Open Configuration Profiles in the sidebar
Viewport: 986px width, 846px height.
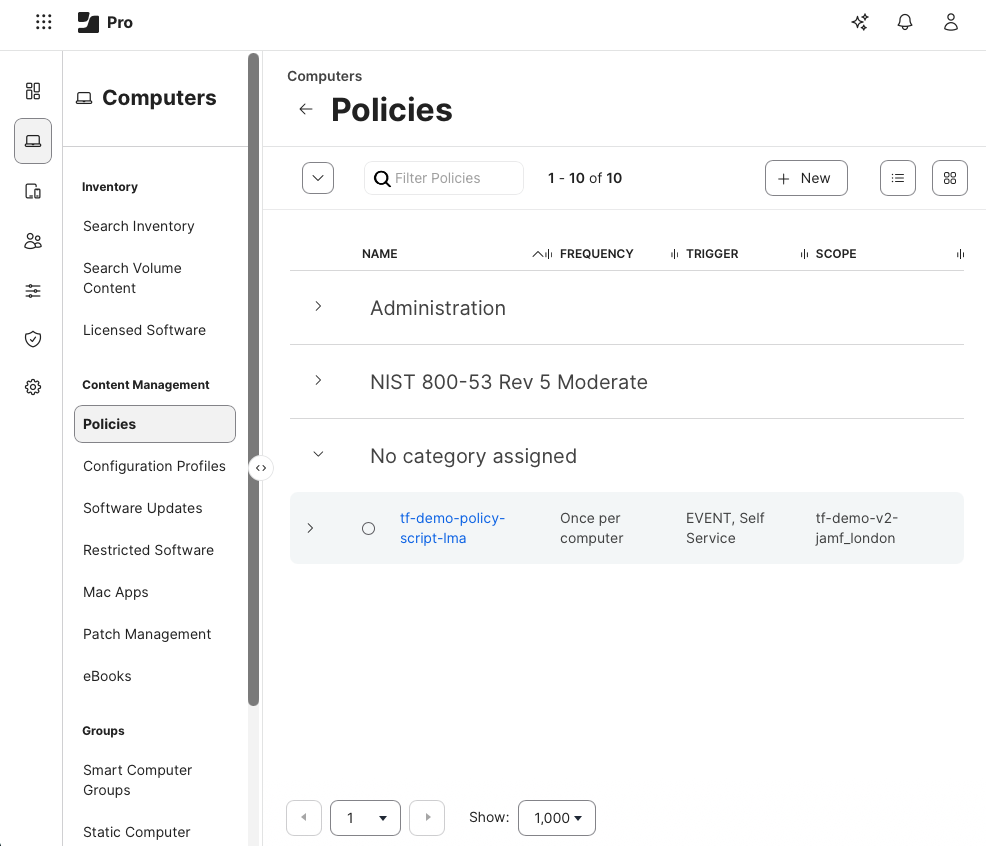[x=154, y=466]
